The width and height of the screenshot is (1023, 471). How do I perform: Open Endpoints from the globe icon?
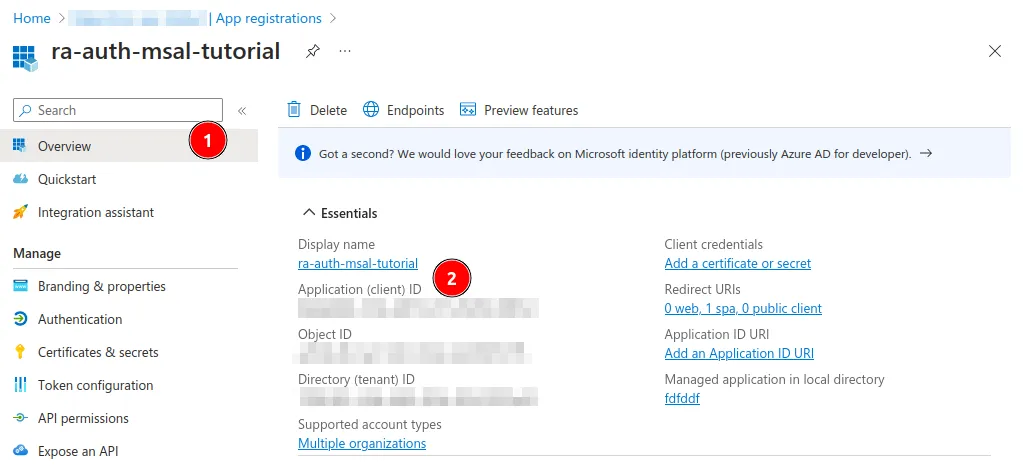(371, 110)
